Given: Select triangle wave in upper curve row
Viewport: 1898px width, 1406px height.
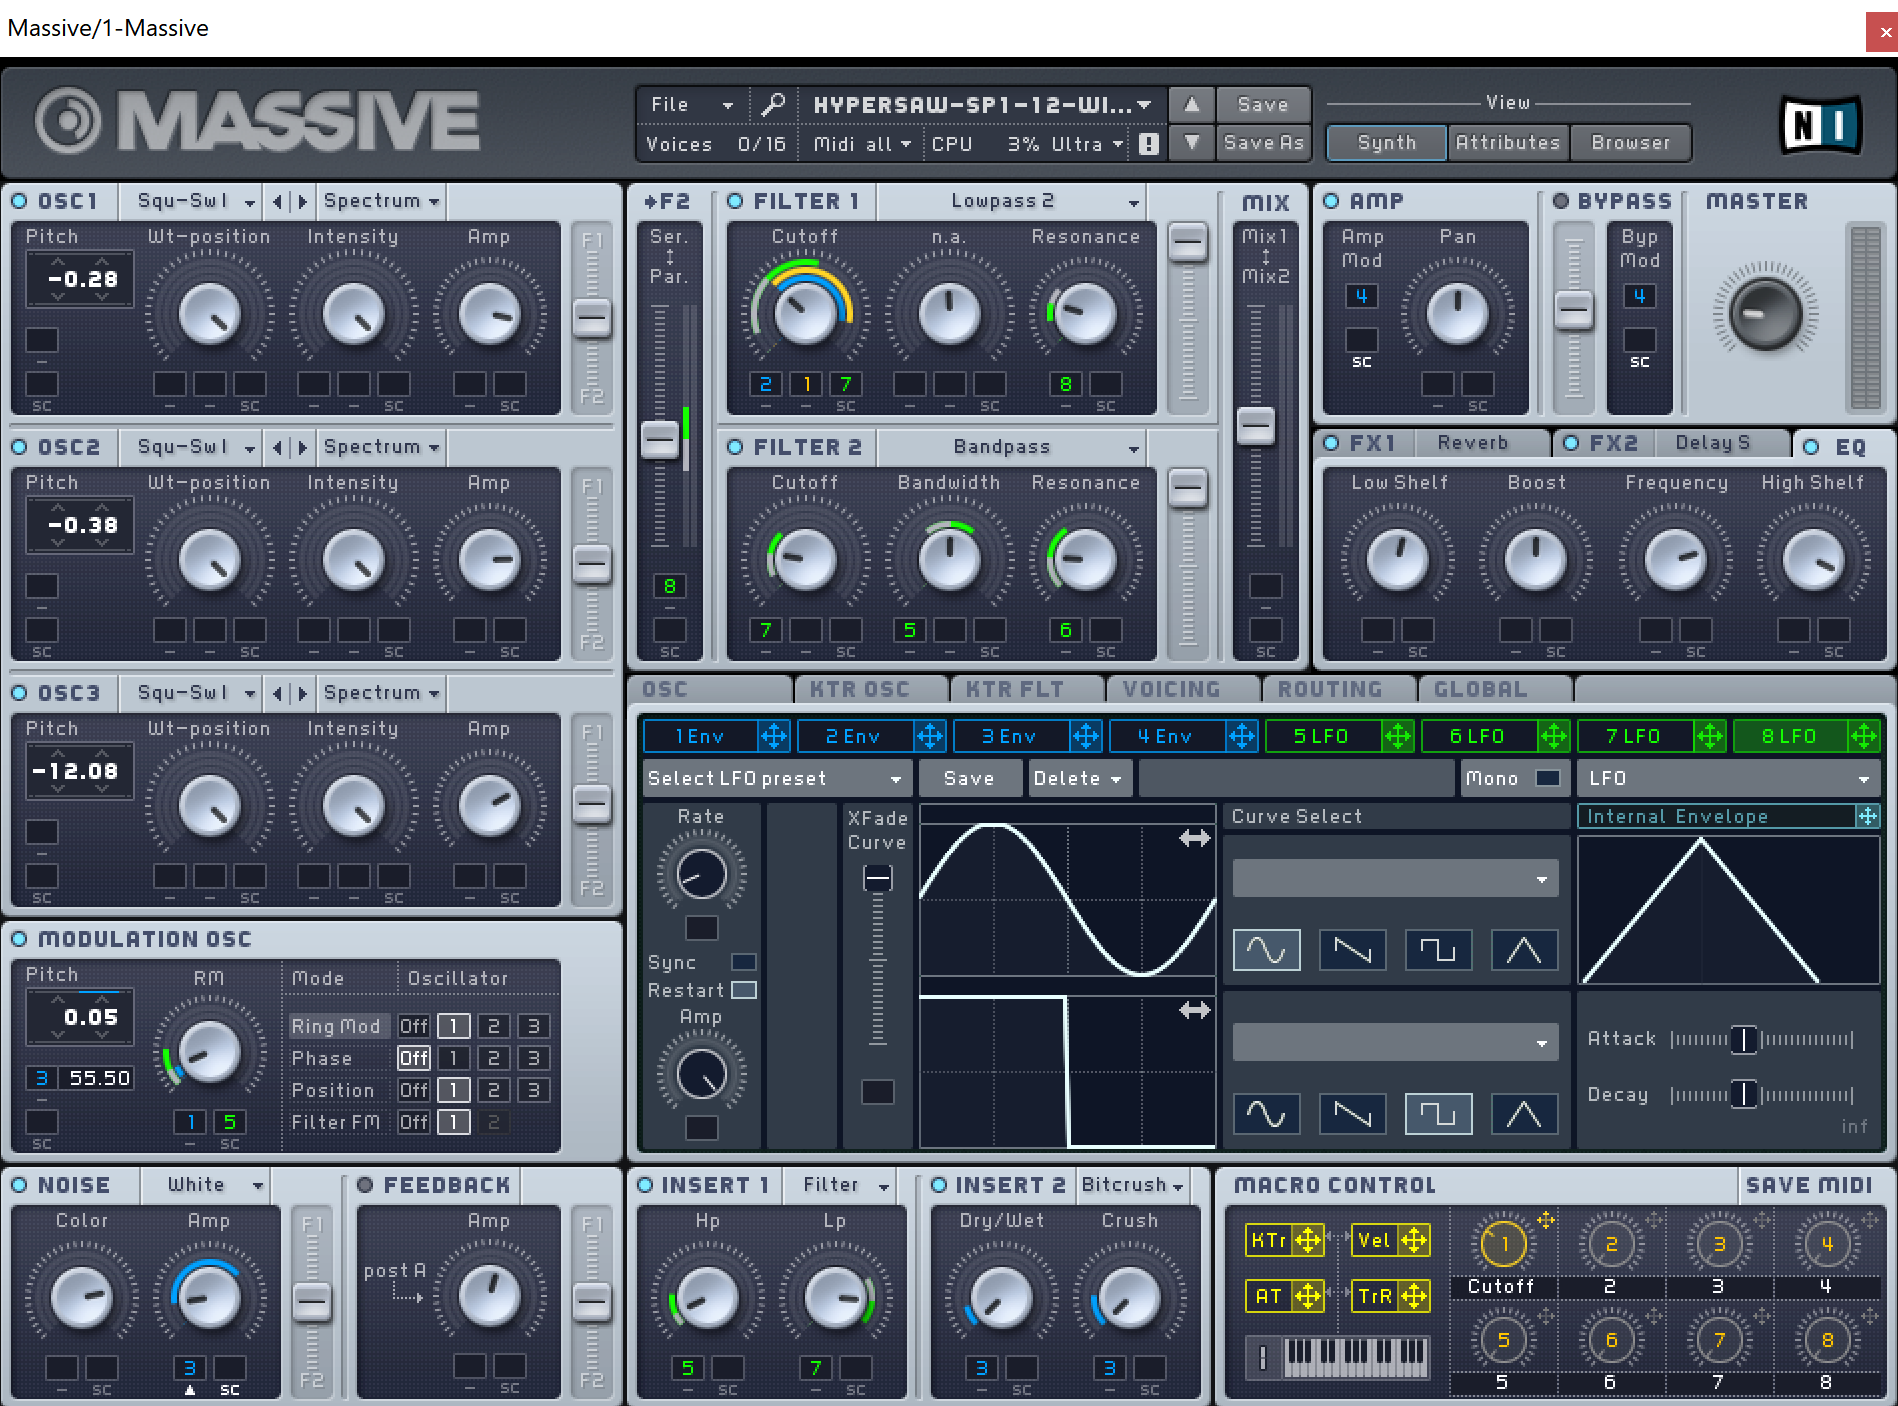Looking at the screenshot, I should pos(1524,950).
